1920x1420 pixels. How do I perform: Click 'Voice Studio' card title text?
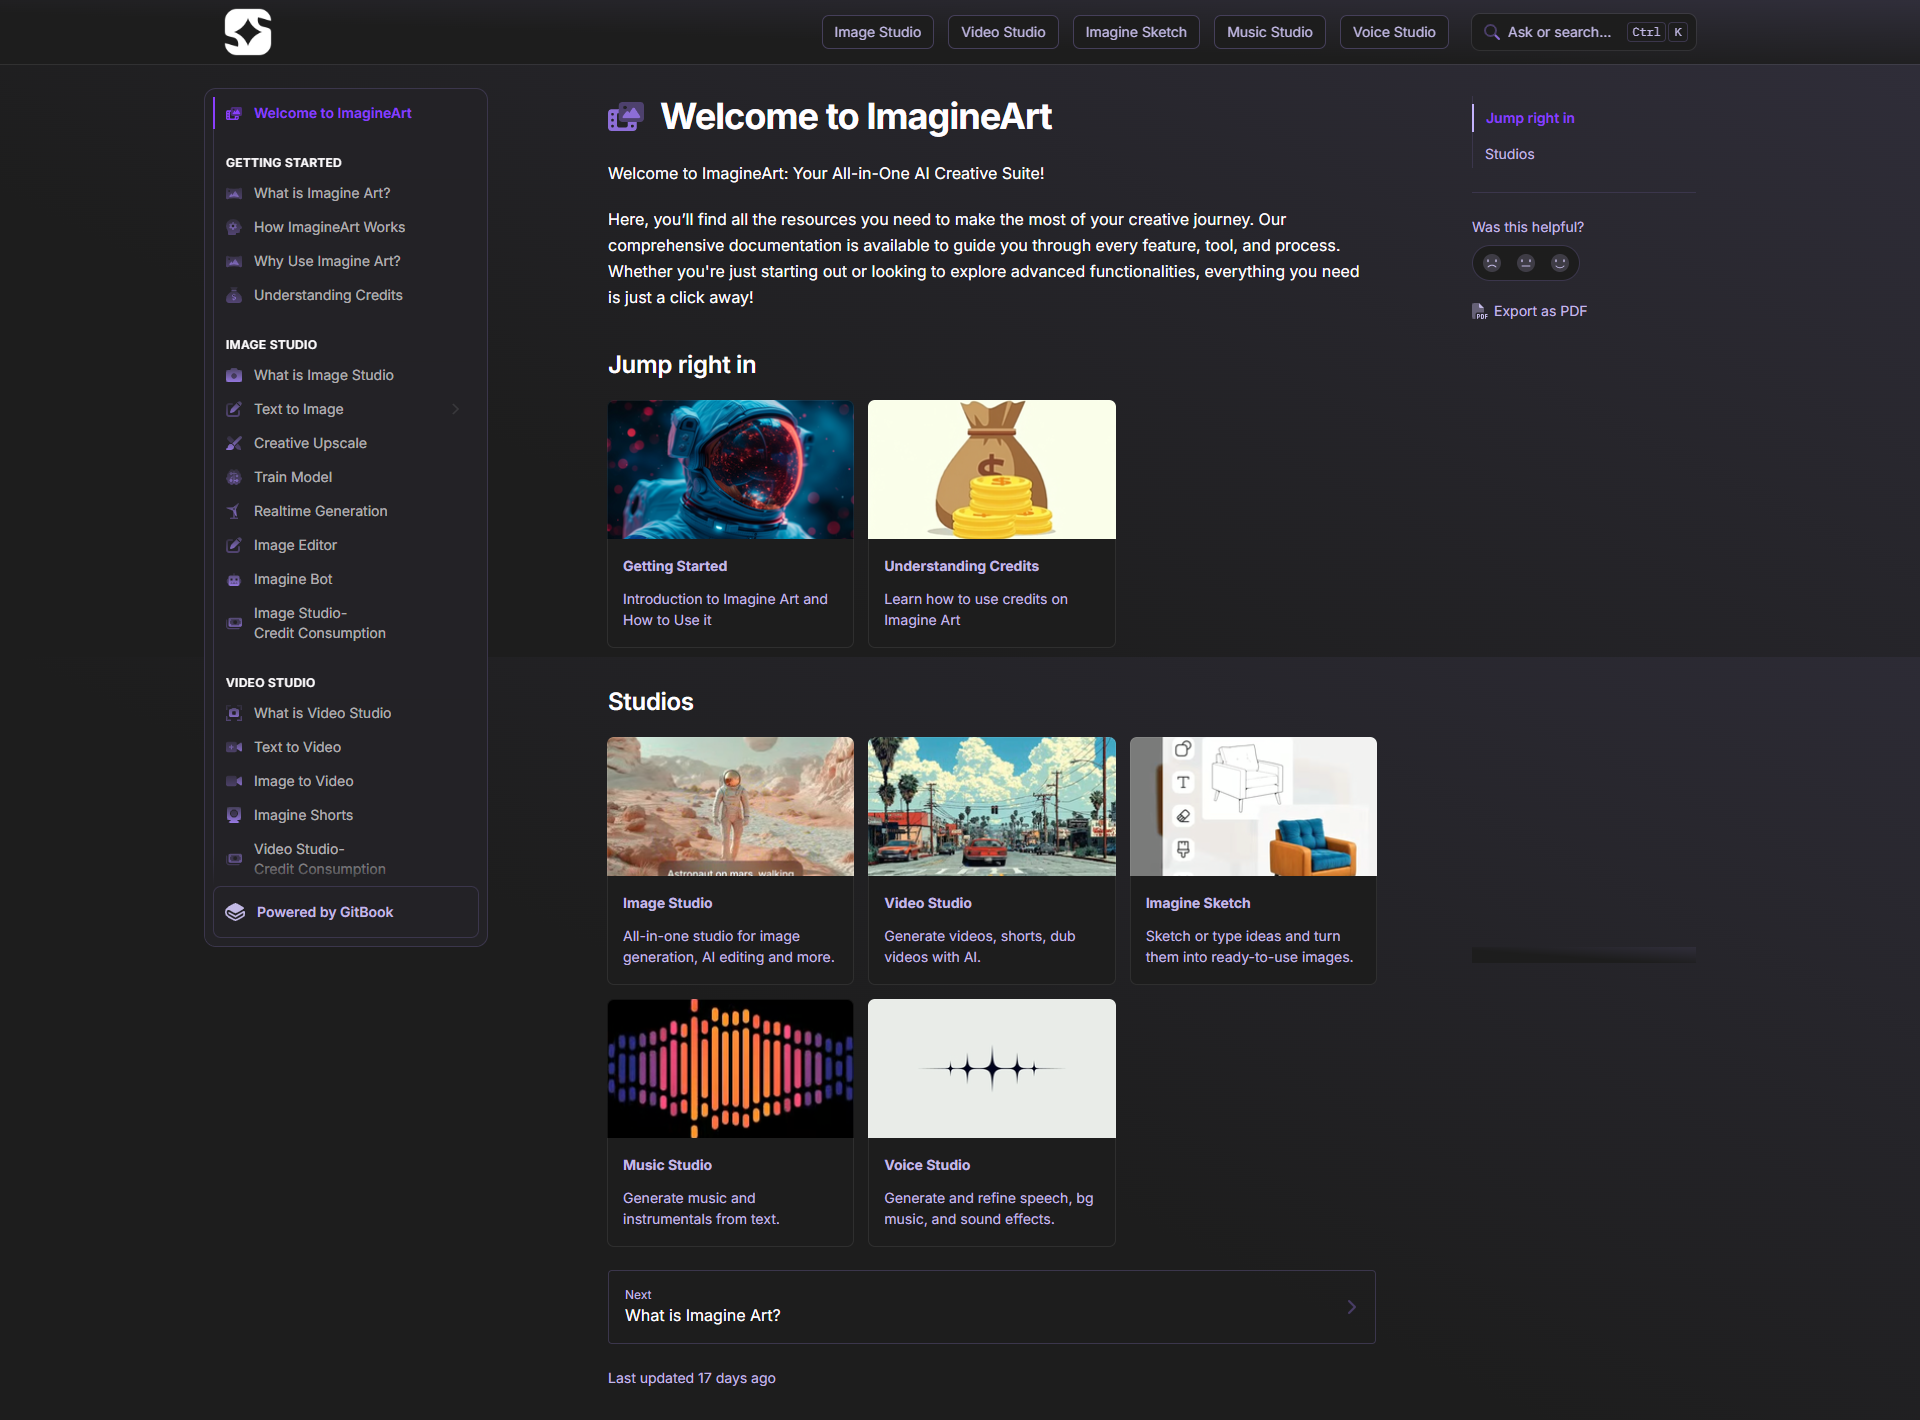click(927, 1165)
